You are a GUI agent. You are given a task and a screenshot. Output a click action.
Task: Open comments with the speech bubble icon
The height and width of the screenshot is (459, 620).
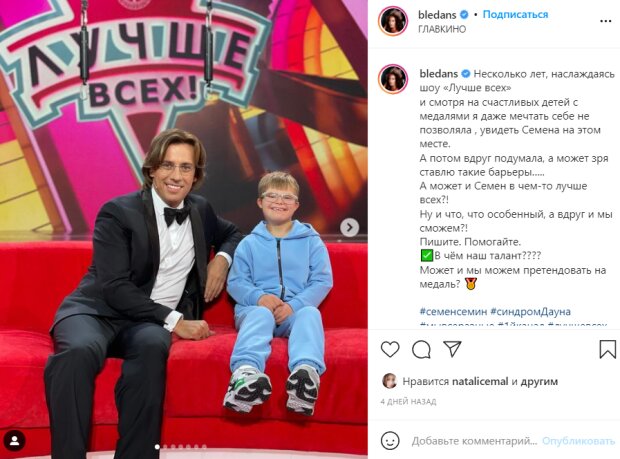click(x=421, y=349)
